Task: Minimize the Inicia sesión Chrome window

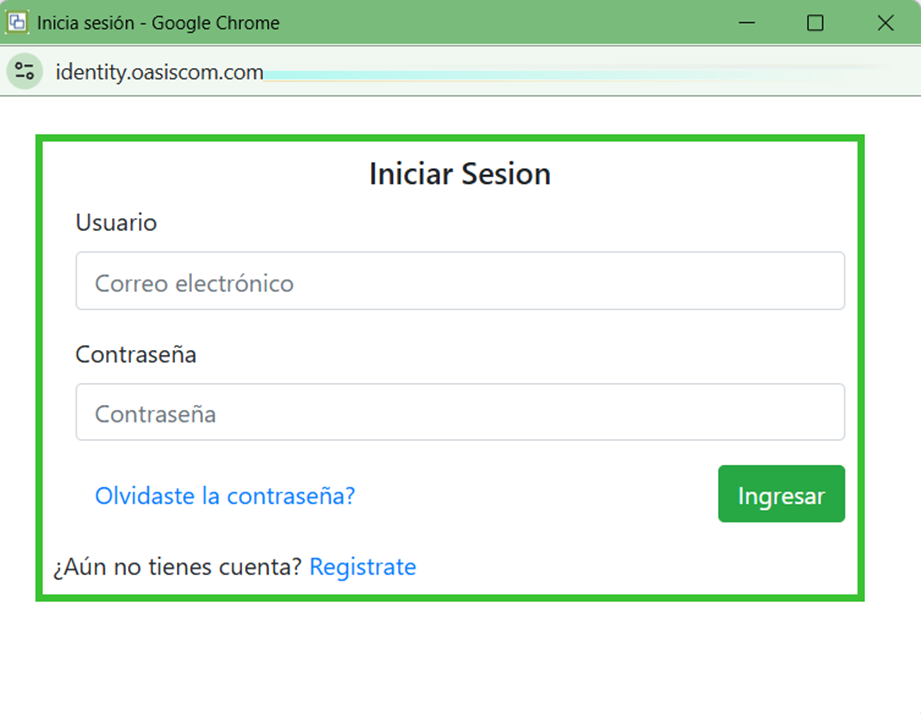Action: point(746,22)
